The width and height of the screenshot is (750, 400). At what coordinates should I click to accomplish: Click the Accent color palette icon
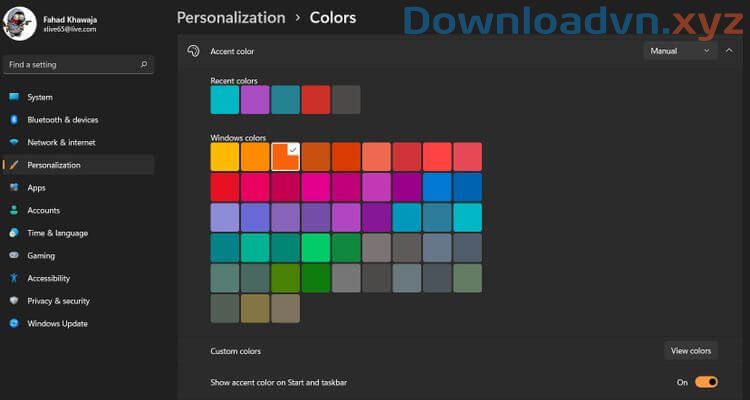click(193, 51)
